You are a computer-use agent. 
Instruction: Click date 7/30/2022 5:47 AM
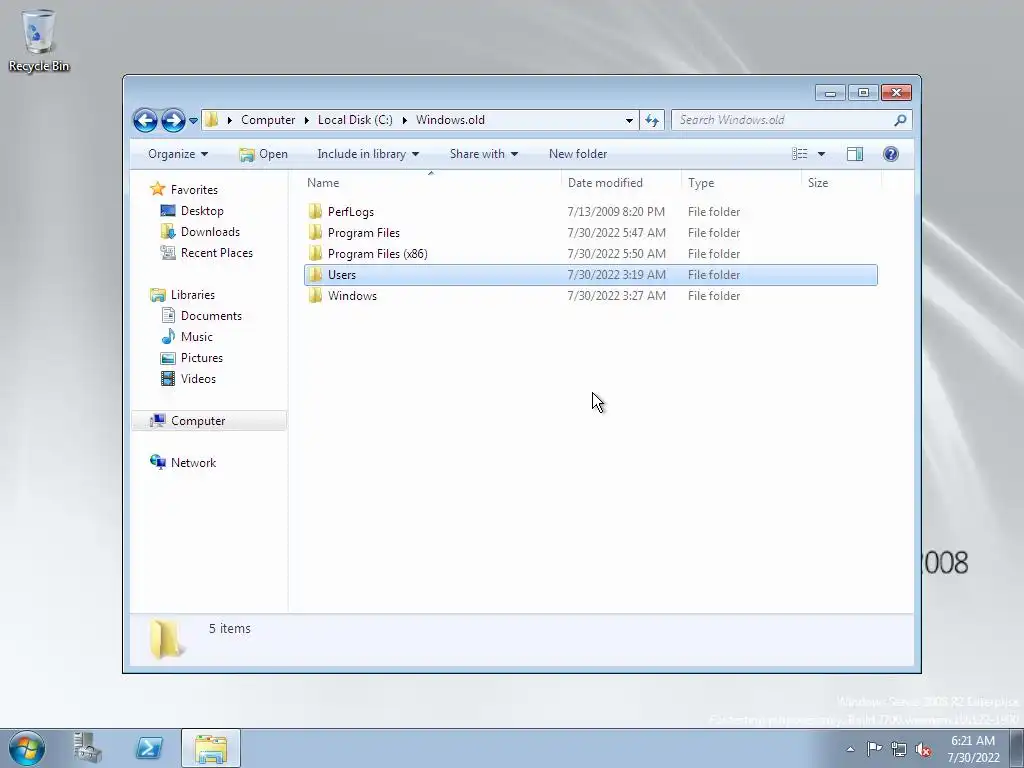click(x=616, y=233)
